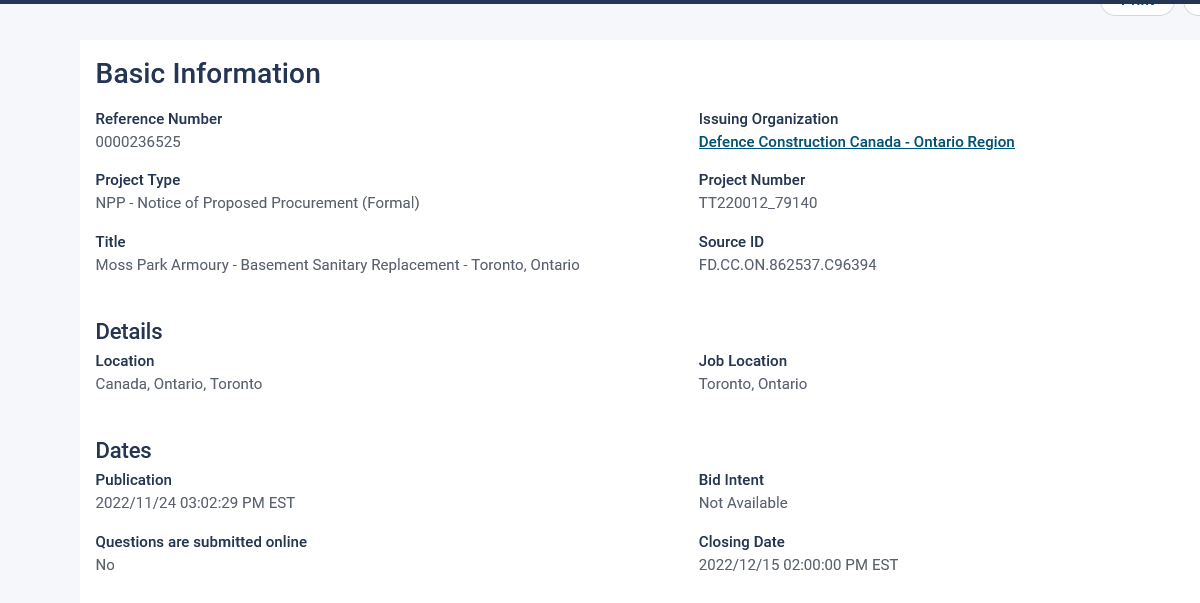Click the Closing Date label
Image resolution: width=1200 pixels, height=603 pixels.
coord(742,542)
